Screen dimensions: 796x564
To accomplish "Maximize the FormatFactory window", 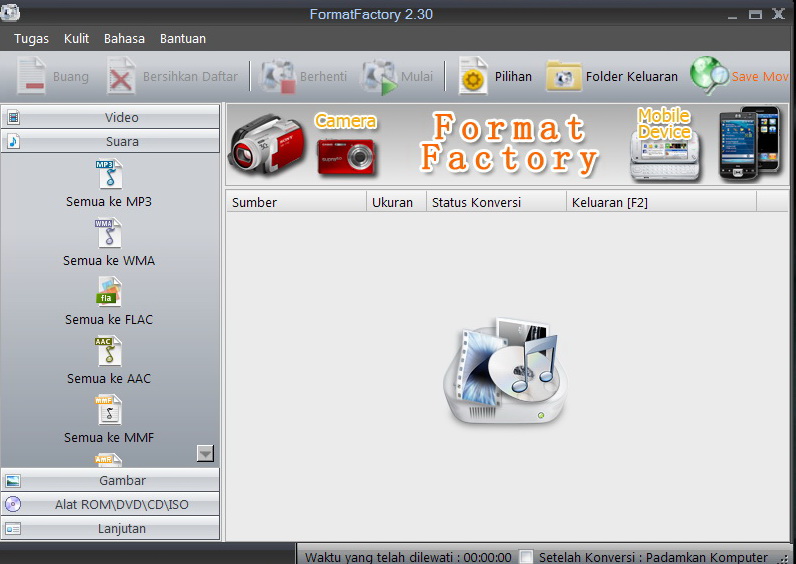I will 755,14.
